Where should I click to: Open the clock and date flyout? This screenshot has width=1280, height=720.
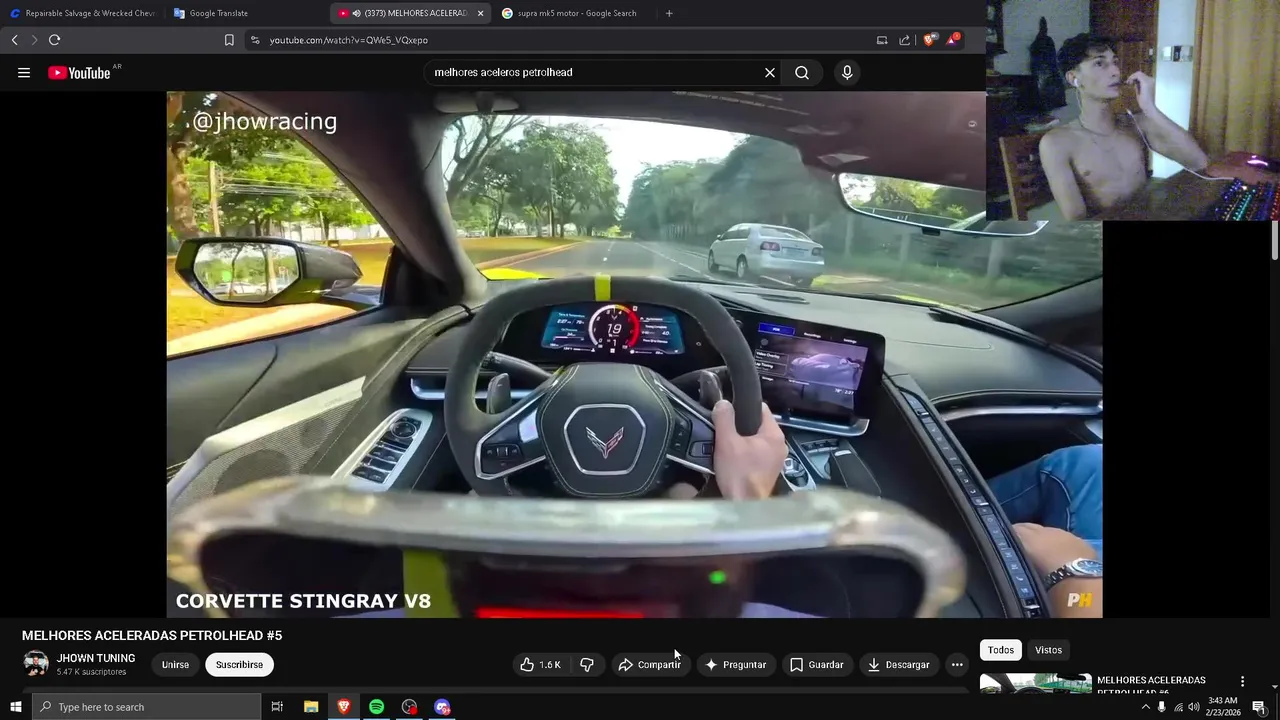1223,707
